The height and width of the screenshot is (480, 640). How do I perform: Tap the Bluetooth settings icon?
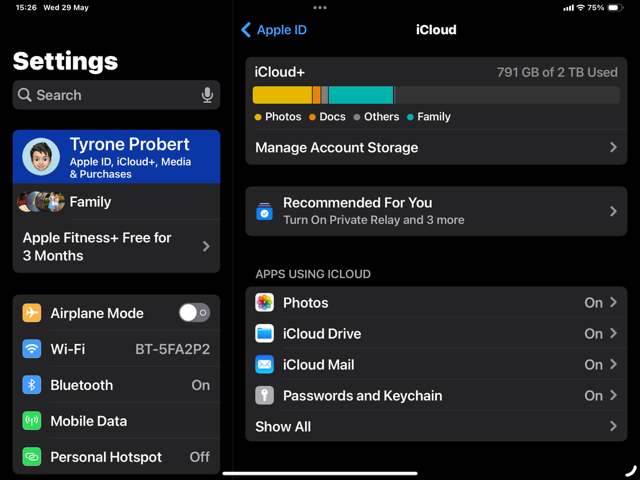(32, 385)
